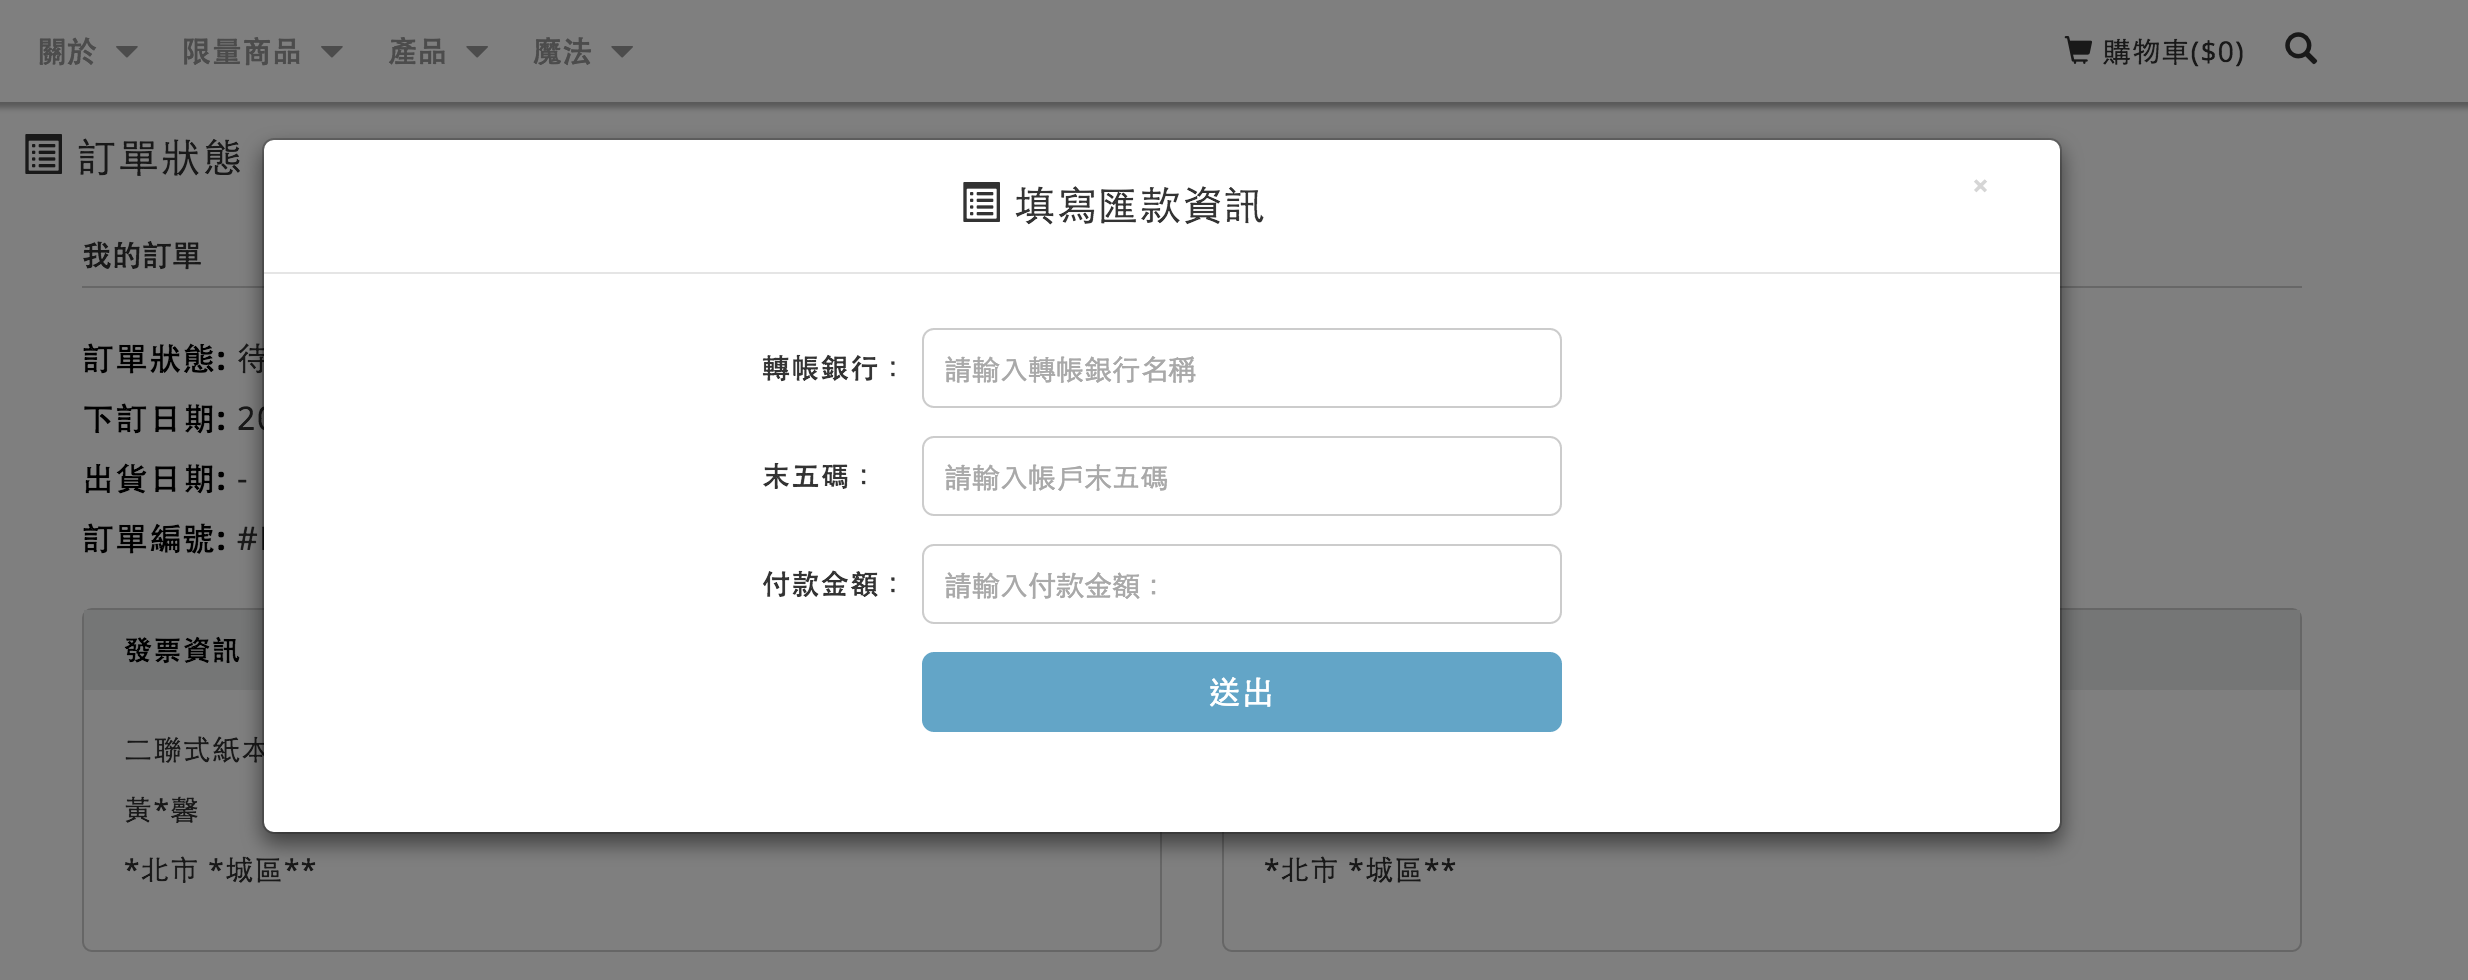Expand the 產品 dropdown arrow

477,52
